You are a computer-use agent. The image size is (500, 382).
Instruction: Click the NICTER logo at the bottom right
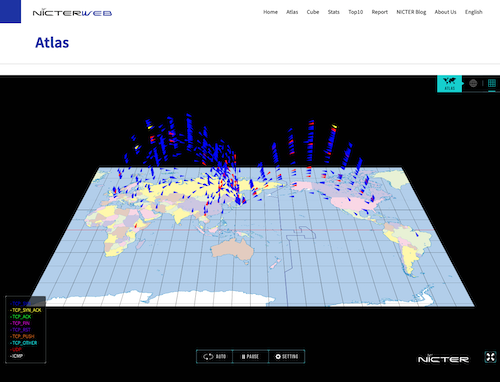(443, 359)
